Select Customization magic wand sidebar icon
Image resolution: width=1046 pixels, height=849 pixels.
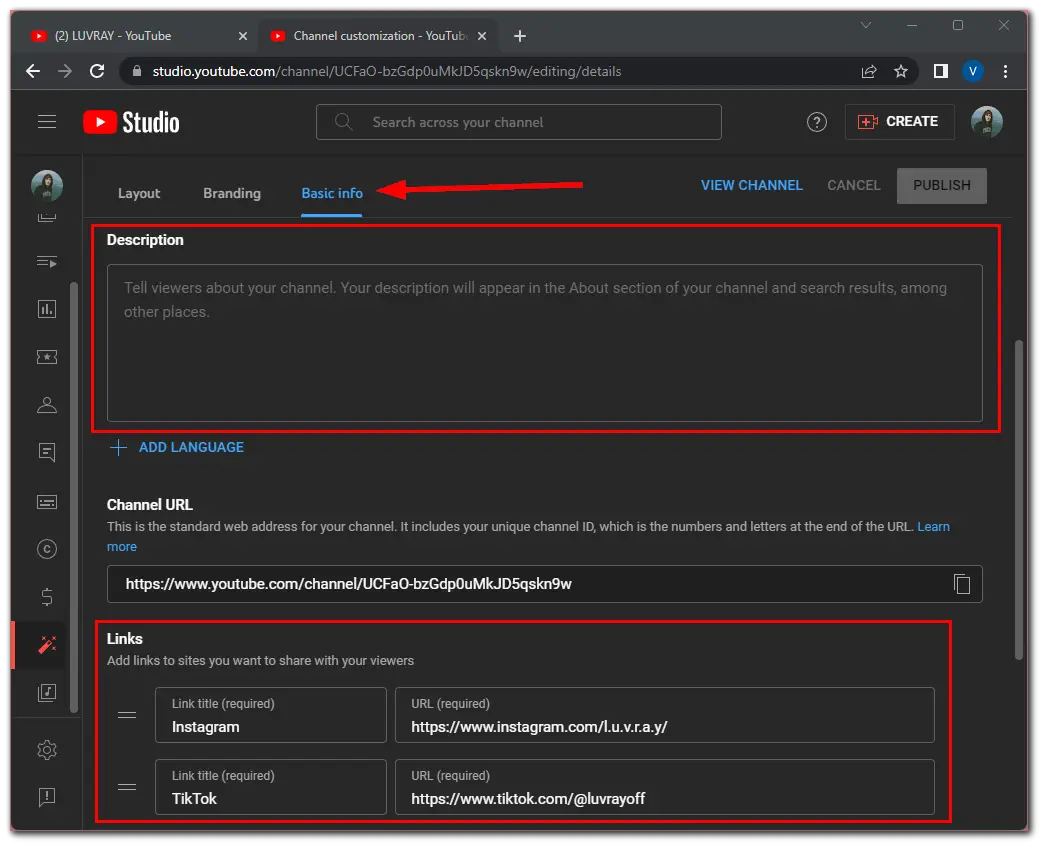coord(47,644)
